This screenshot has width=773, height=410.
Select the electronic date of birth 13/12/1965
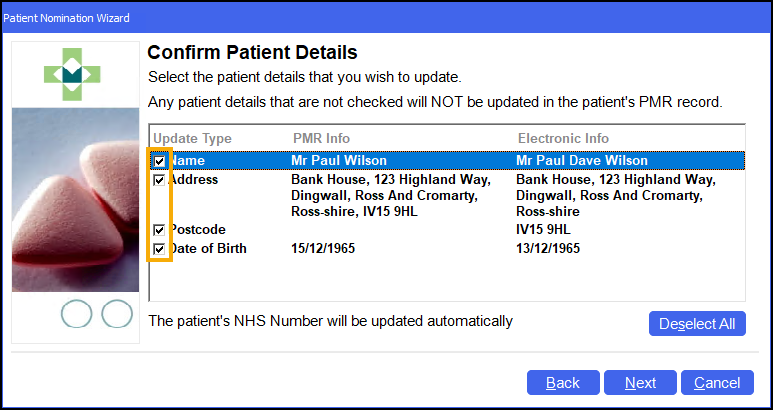coord(548,249)
